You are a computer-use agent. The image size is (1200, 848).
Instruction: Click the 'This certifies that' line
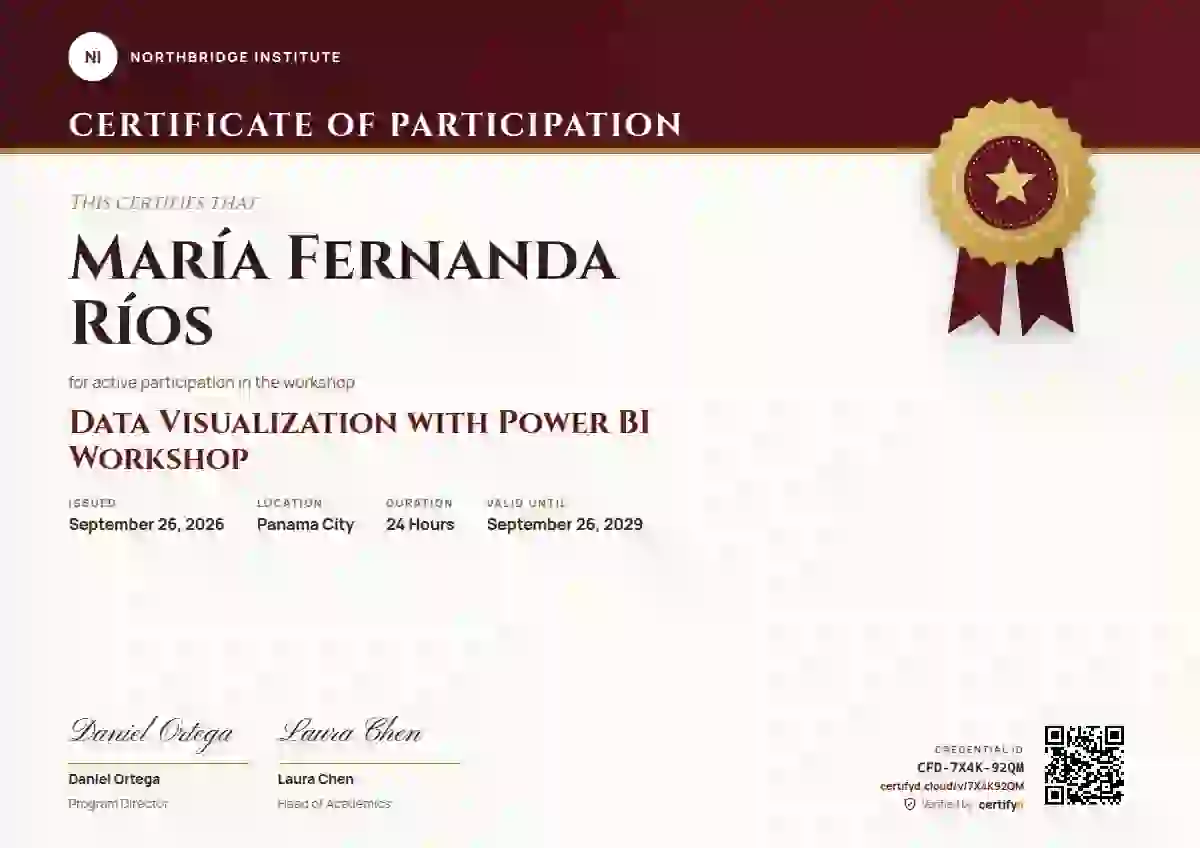(163, 202)
